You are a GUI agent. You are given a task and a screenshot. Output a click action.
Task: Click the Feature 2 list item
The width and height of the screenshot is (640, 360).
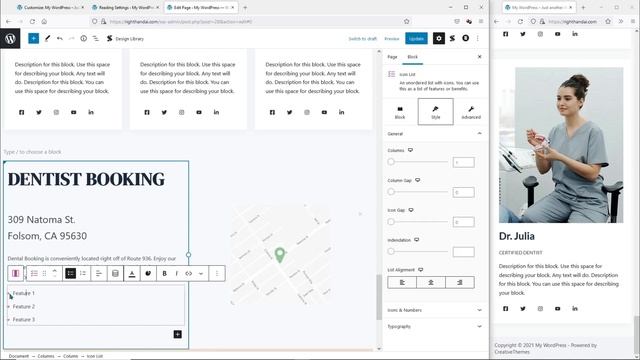coord(24,307)
